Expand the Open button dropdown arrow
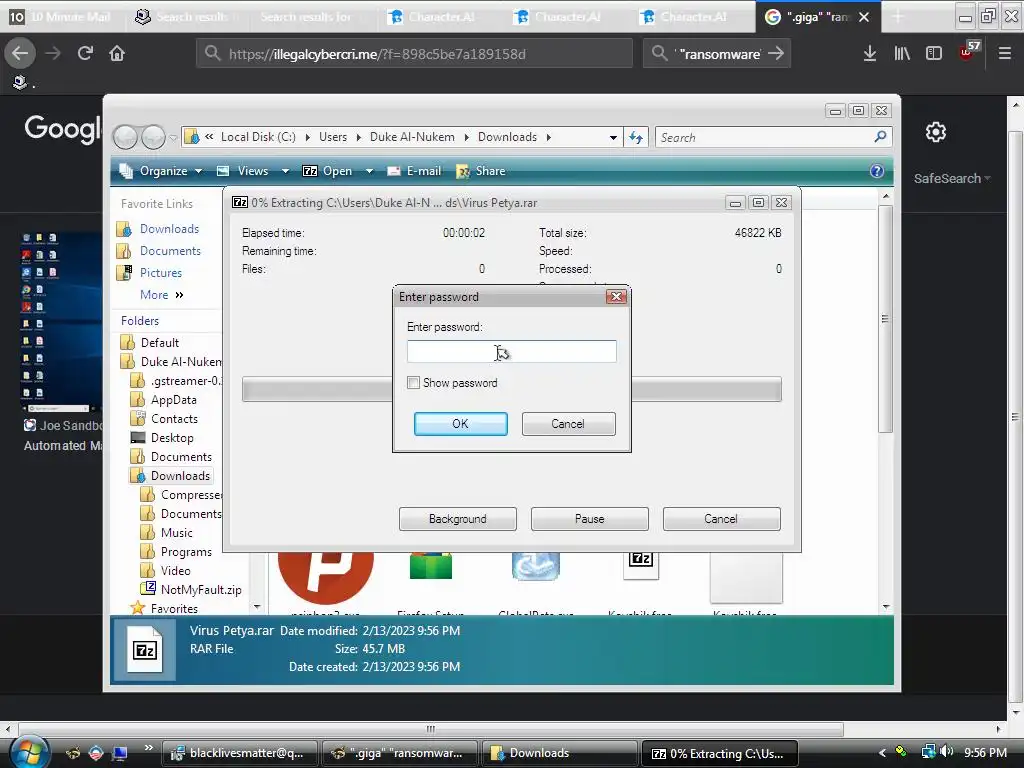This screenshot has height=768, width=1024. click(369, 171)
